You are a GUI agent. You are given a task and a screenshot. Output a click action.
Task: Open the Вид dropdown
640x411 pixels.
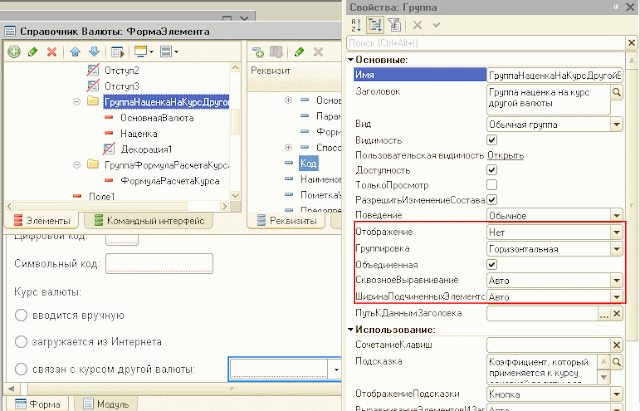(x=617, y=124)
